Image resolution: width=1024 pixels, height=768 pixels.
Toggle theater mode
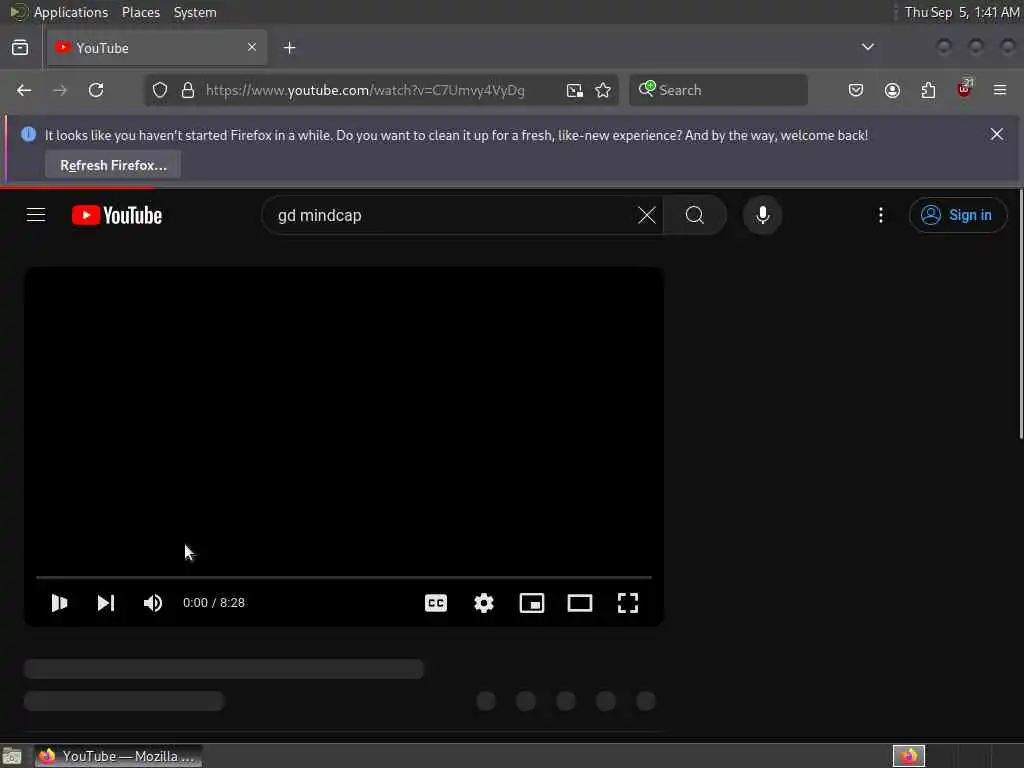click(580, 603)
